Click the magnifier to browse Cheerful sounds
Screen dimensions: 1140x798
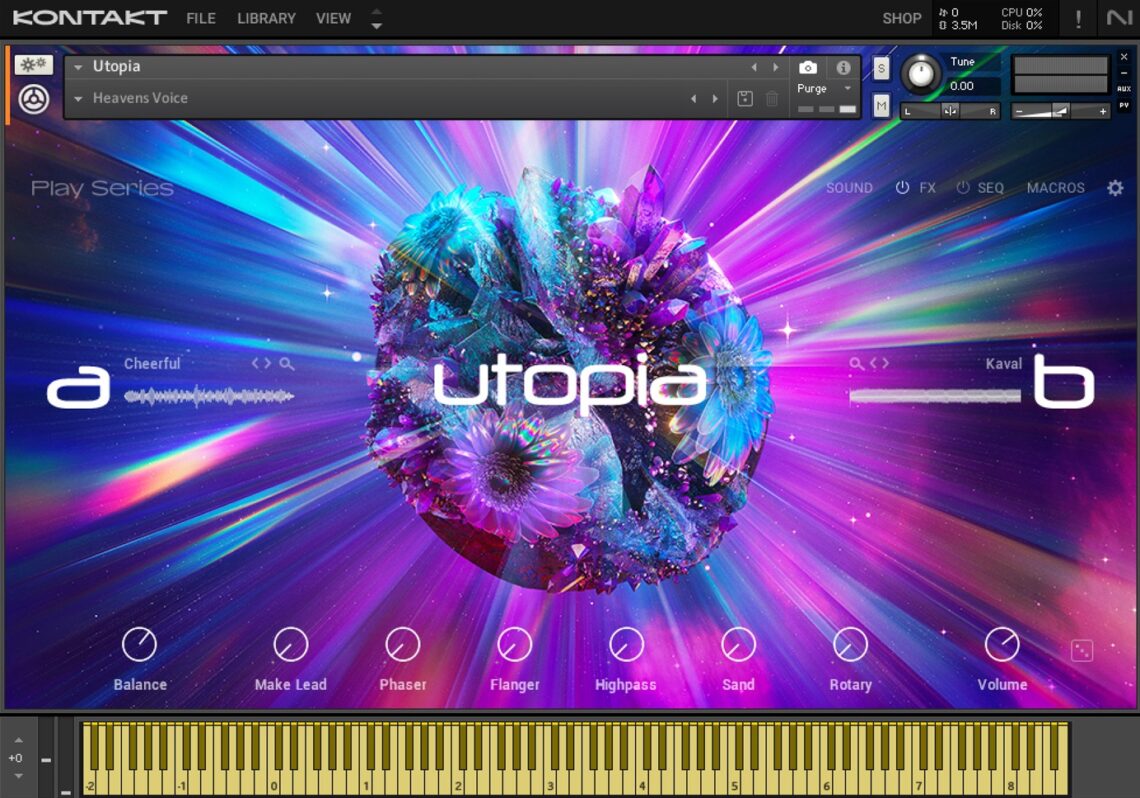pos(286,364)
